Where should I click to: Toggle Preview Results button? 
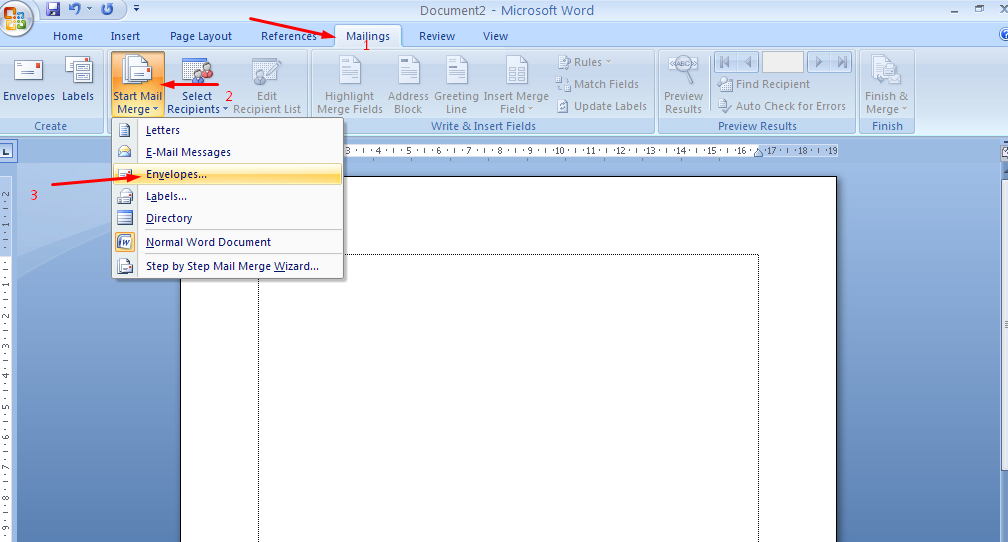click(683, 84)
